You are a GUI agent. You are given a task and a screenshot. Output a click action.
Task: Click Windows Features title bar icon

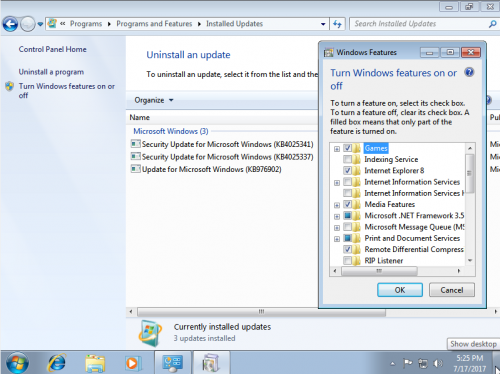click(x=328, y=53)
